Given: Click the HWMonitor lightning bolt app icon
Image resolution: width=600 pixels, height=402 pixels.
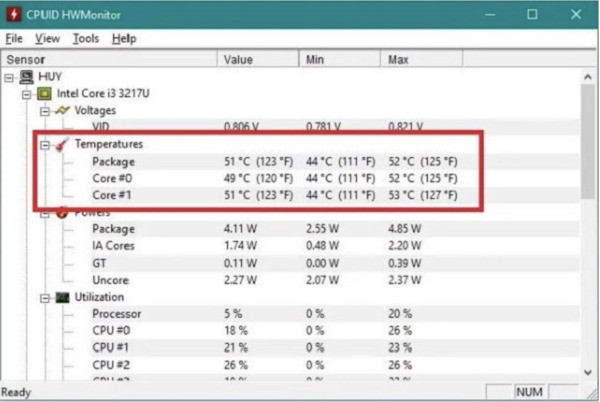Looking at the screenshot, I should pyautogui.click(x=13, y=15).
